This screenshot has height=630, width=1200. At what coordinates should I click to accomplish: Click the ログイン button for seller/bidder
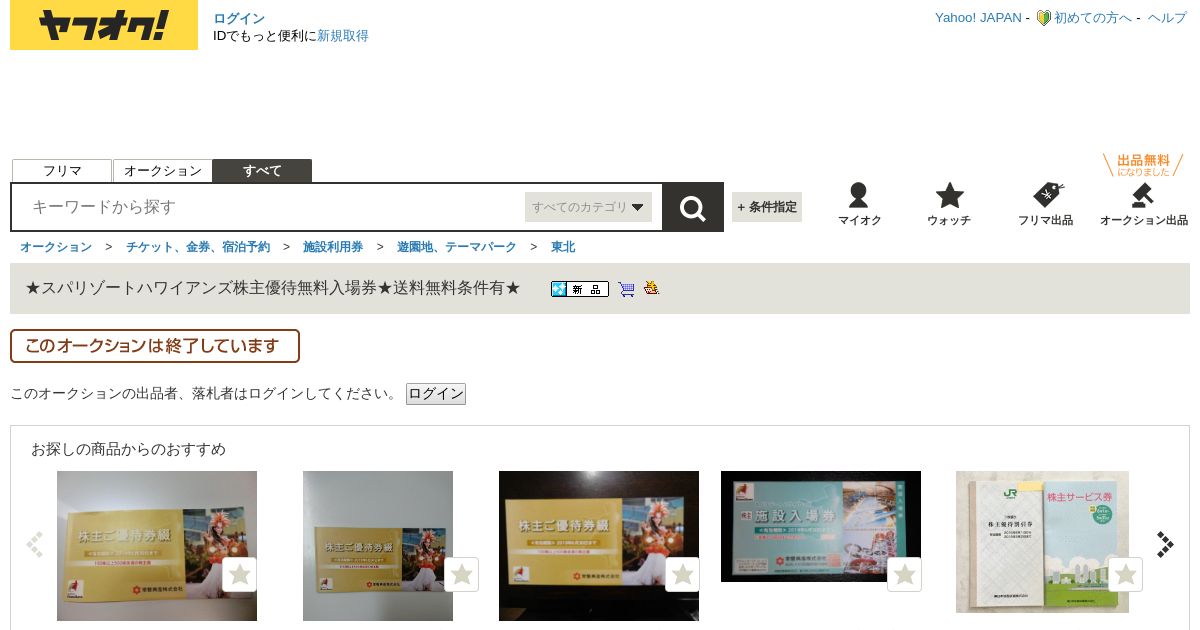point(436,394)
